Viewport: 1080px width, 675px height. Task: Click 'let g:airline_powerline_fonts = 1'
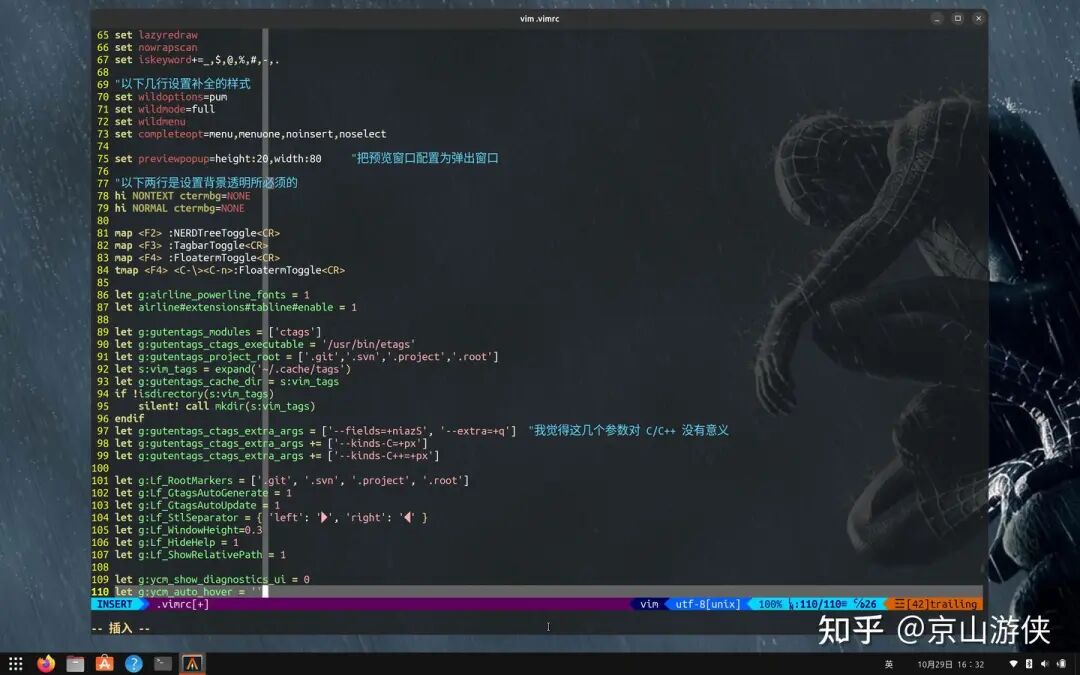click(x=212, y=295)
